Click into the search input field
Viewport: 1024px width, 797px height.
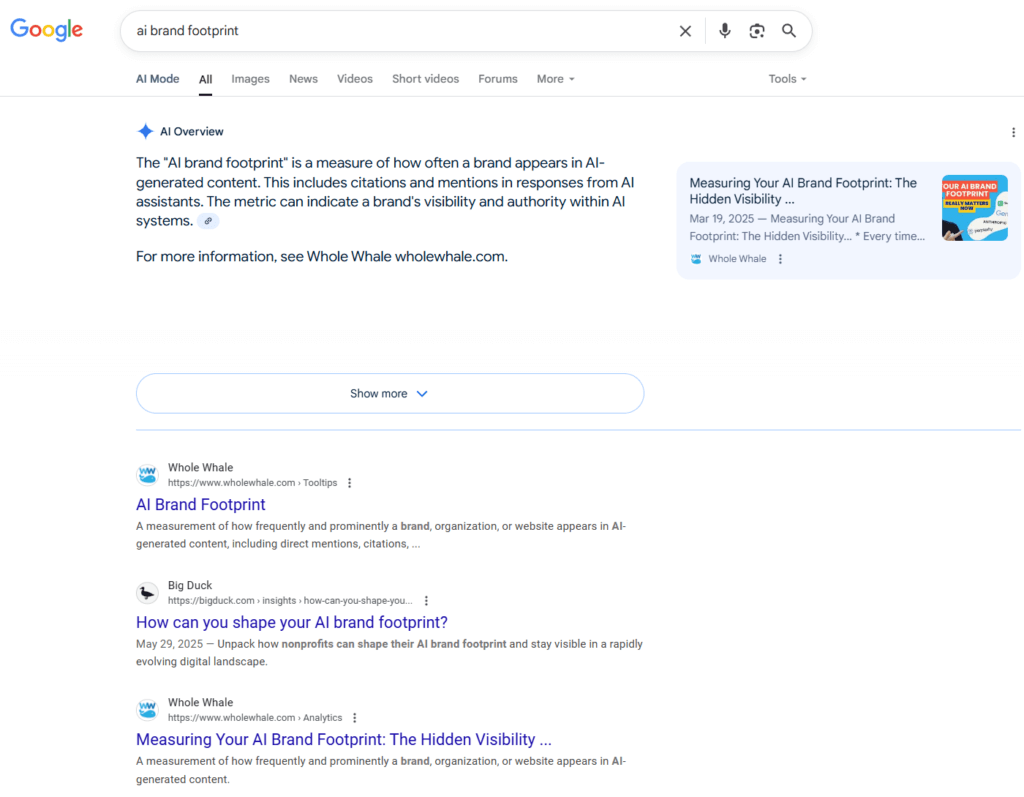[x=400, y=31]
